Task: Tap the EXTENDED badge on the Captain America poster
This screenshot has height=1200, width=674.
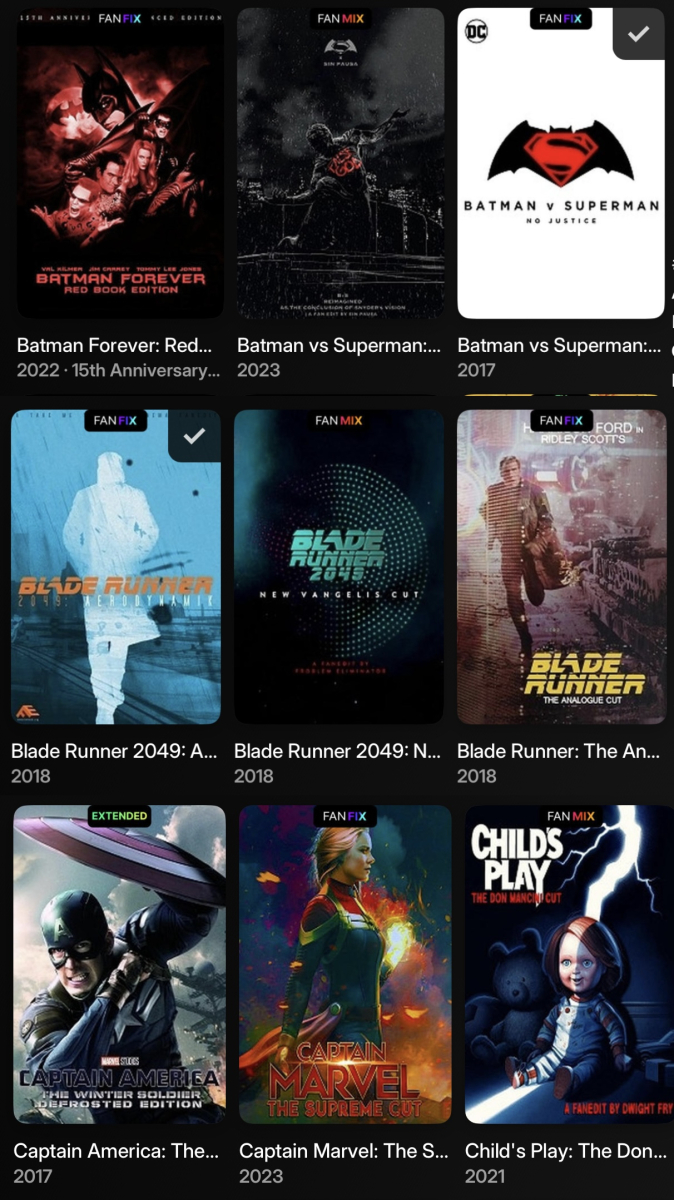Action: (x=119, y=816)
